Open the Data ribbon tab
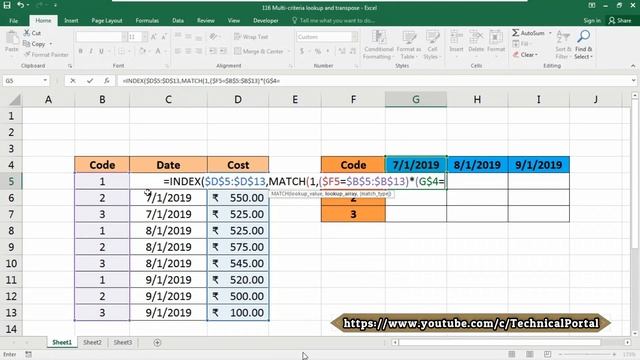Image resolution: width=640 pixels, height=360 pixels. click(x=178, y=20)
